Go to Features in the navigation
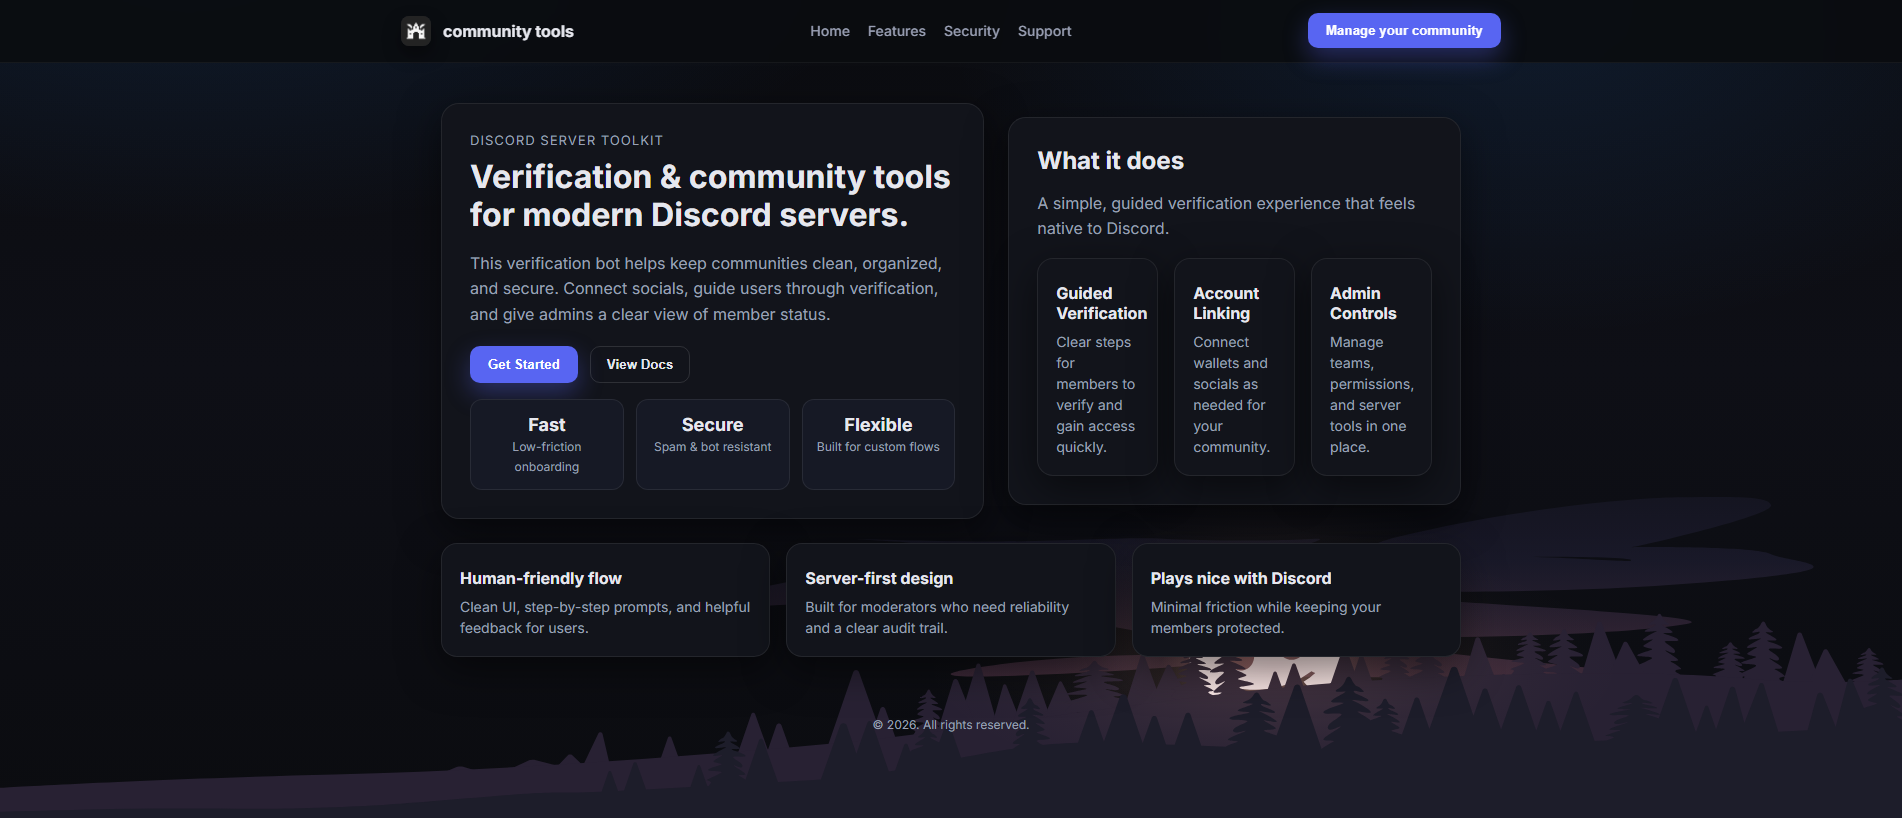Image resolution: width=1902 pixels, height=818 pixels. (897, 31)
